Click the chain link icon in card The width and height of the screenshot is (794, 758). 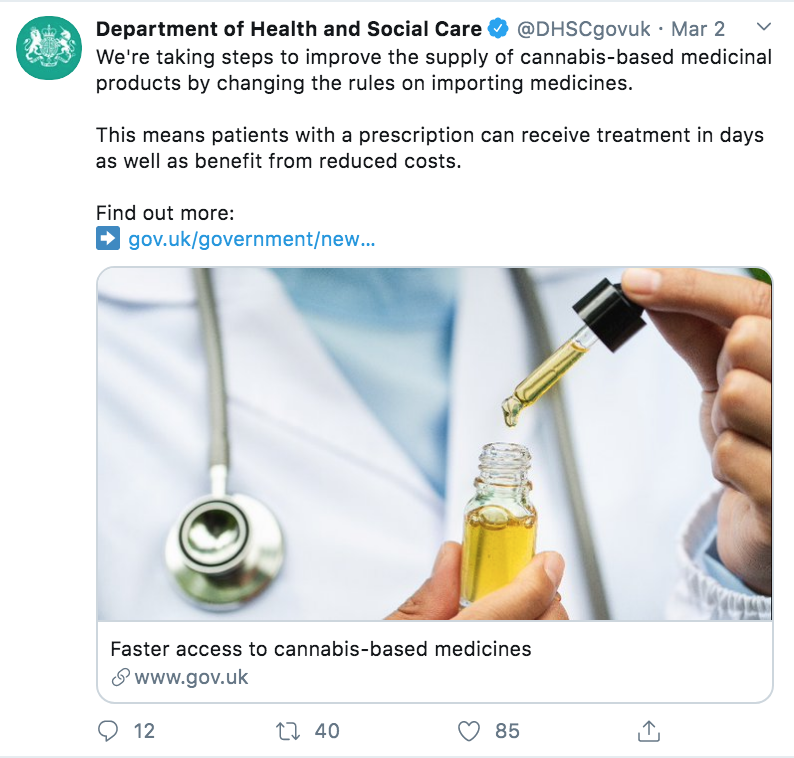pyautogui.click(x=121, y=677)
